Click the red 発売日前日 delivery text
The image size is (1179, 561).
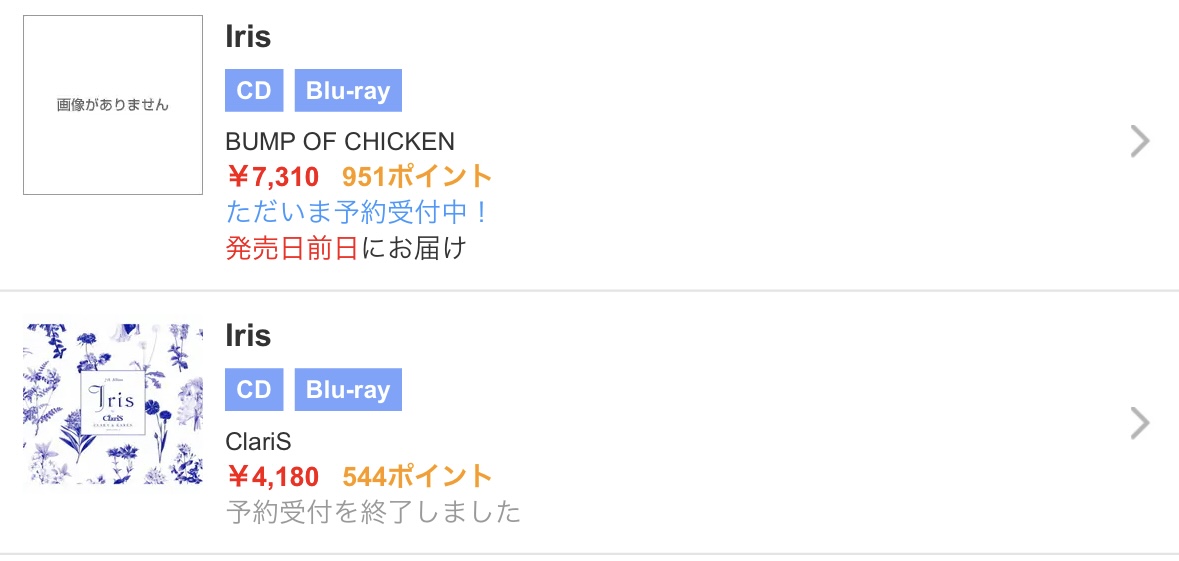pos(292,248)
